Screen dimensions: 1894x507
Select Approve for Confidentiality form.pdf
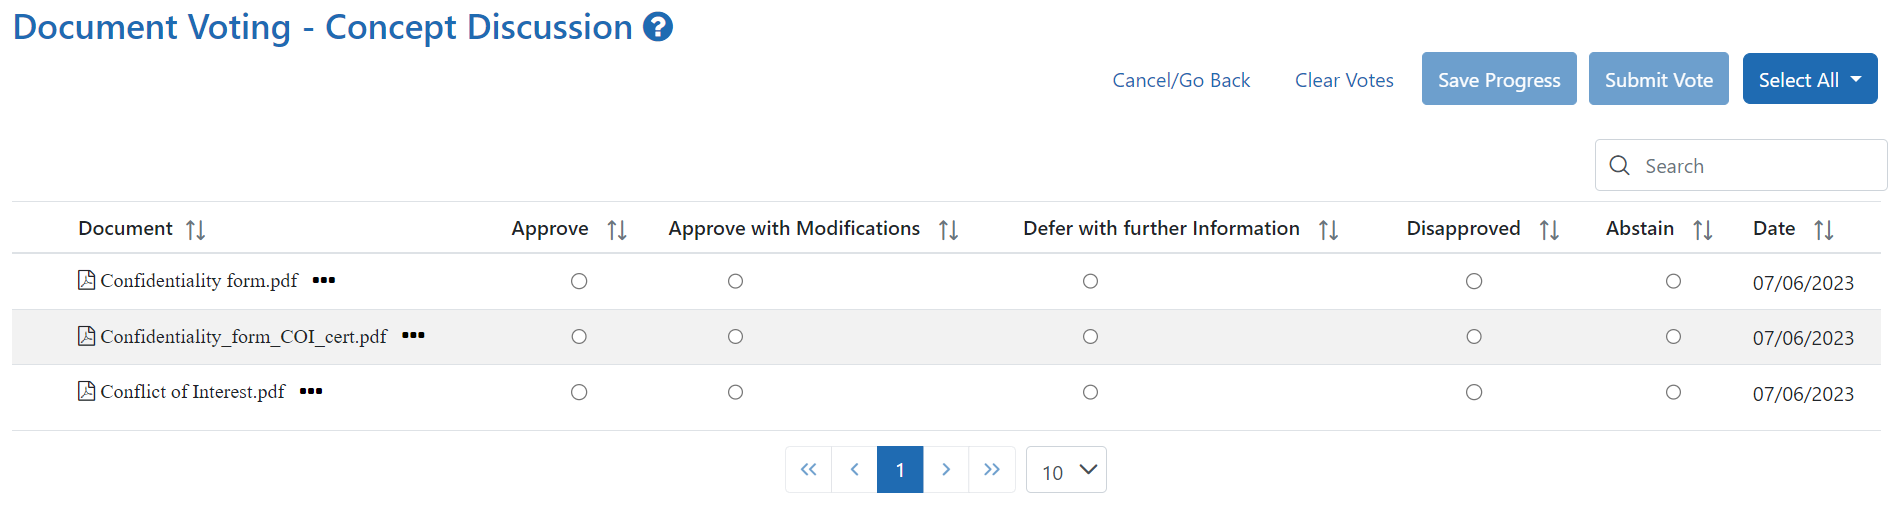coord(579,281)
